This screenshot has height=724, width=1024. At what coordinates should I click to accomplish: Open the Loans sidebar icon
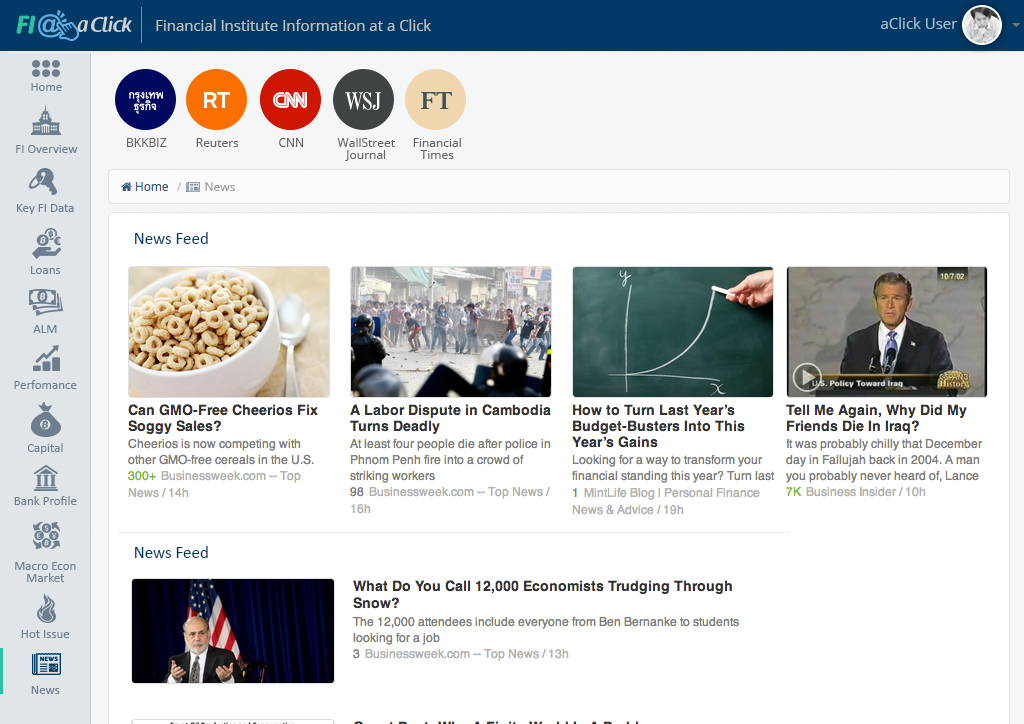point(46,244)
